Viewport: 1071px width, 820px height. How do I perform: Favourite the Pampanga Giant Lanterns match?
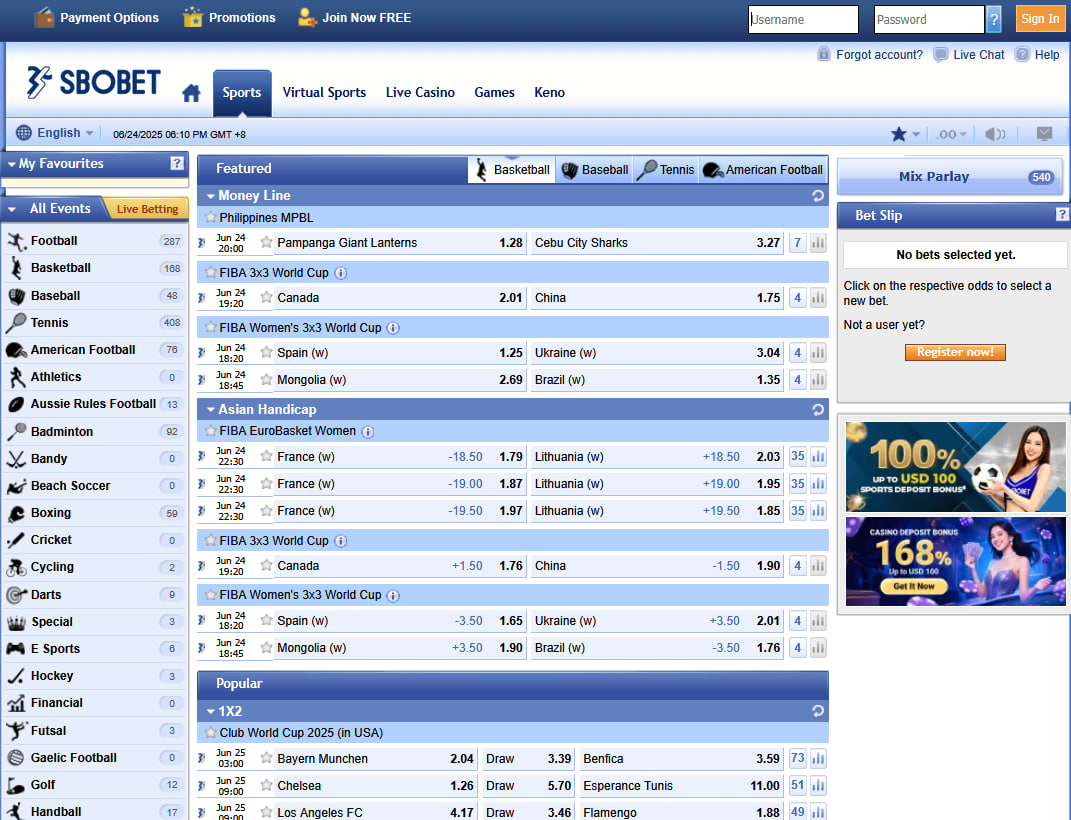click(x=266, y=242)
